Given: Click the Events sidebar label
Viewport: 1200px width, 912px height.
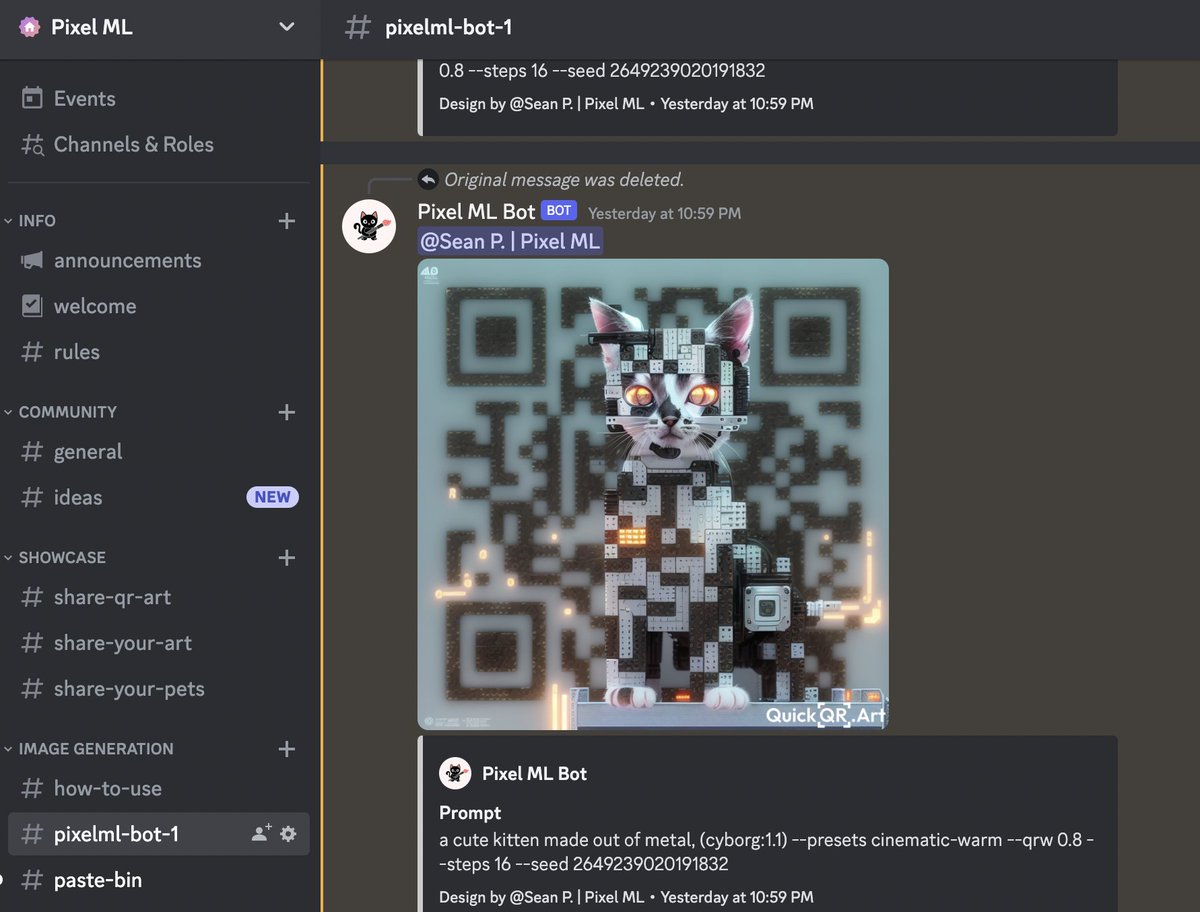Looking at the screenshot, I should (84, 98).
